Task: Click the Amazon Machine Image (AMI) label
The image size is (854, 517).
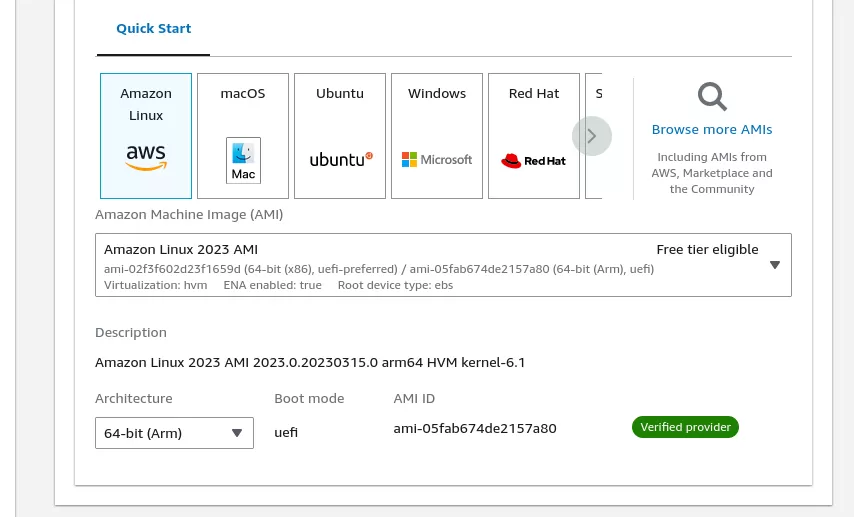Action: (189, 215)
